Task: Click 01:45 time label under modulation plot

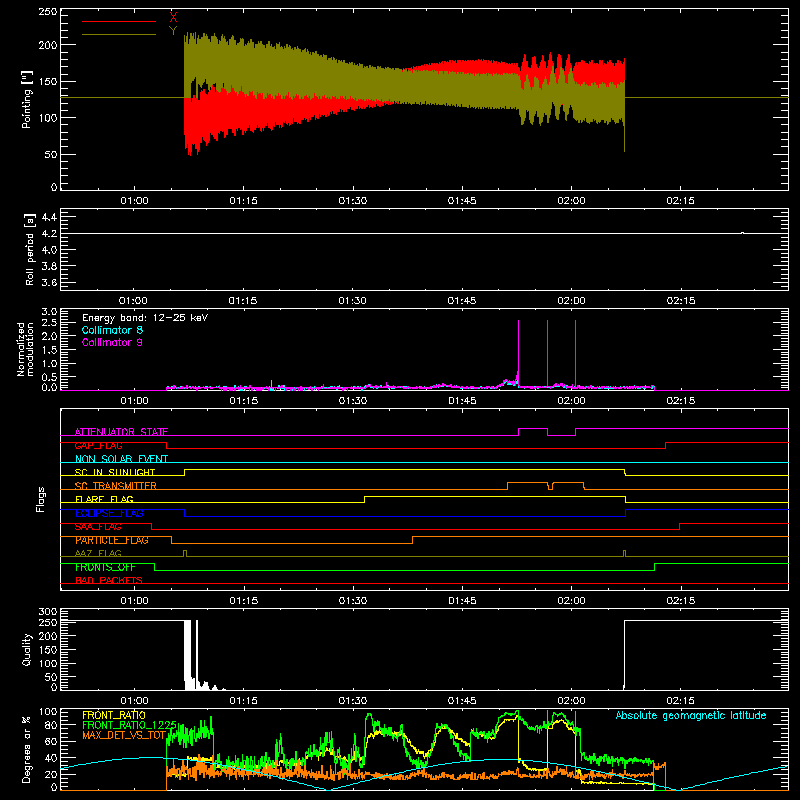Action: [462, 401]
